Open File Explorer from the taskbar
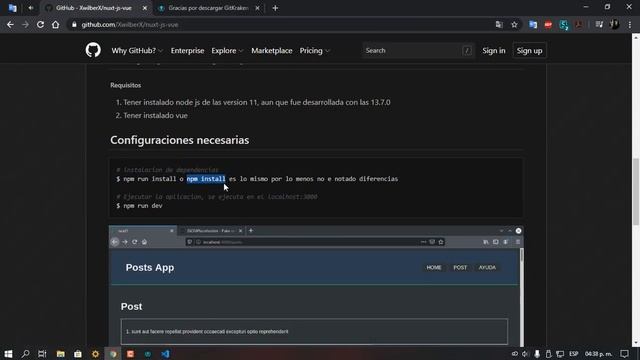 point(60,353)
